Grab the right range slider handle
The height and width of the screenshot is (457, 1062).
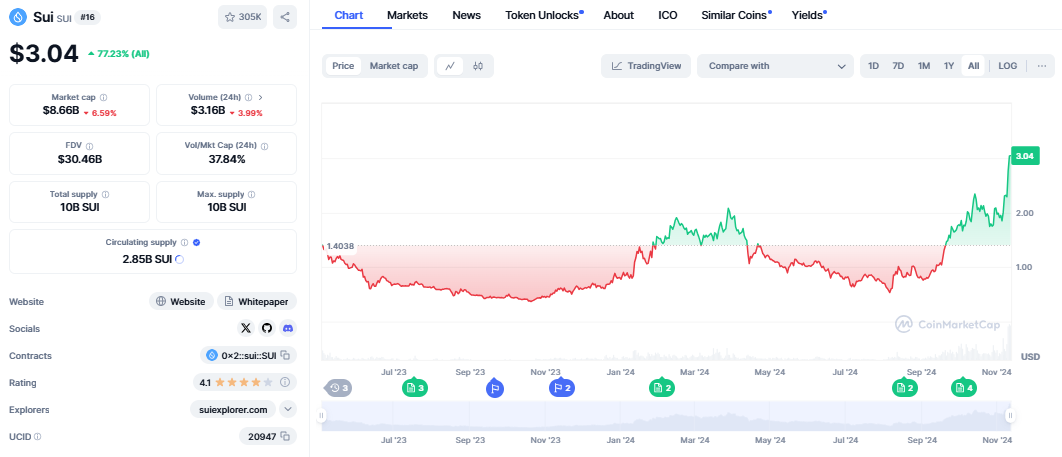[x=1010, y=416]
